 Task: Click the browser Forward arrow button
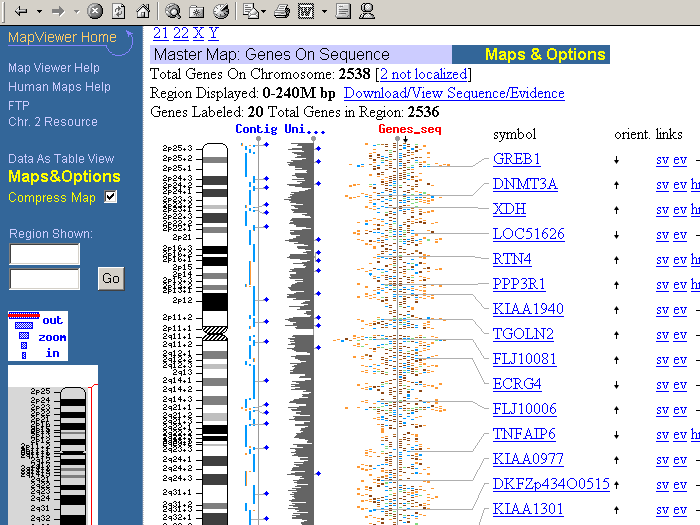coord(58,11)
